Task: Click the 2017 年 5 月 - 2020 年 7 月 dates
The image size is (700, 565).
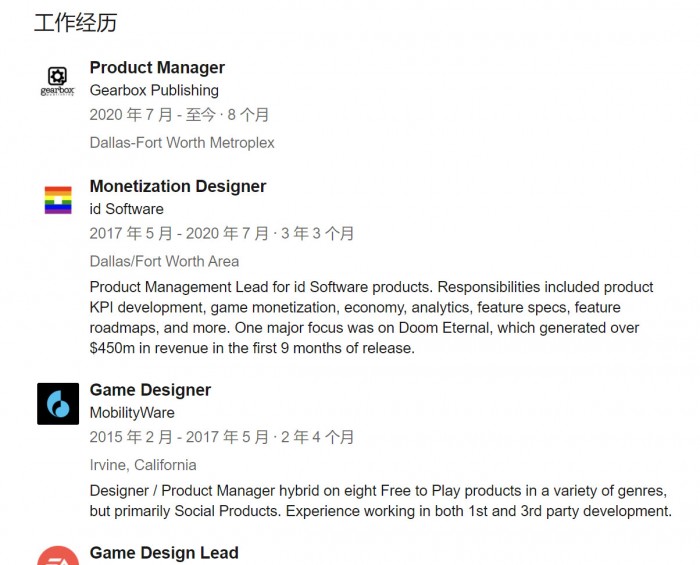Action: click(x=222, y=234)
